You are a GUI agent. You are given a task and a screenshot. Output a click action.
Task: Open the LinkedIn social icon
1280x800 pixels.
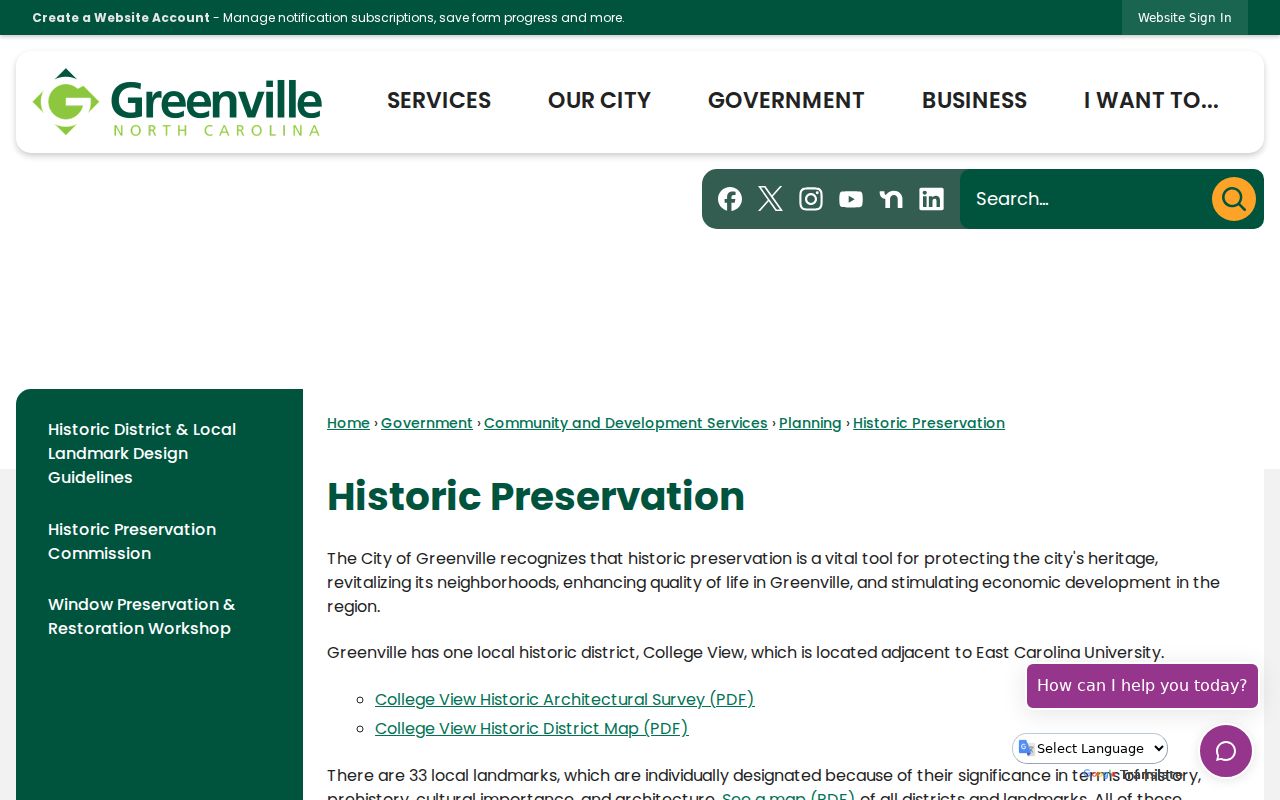931,199
